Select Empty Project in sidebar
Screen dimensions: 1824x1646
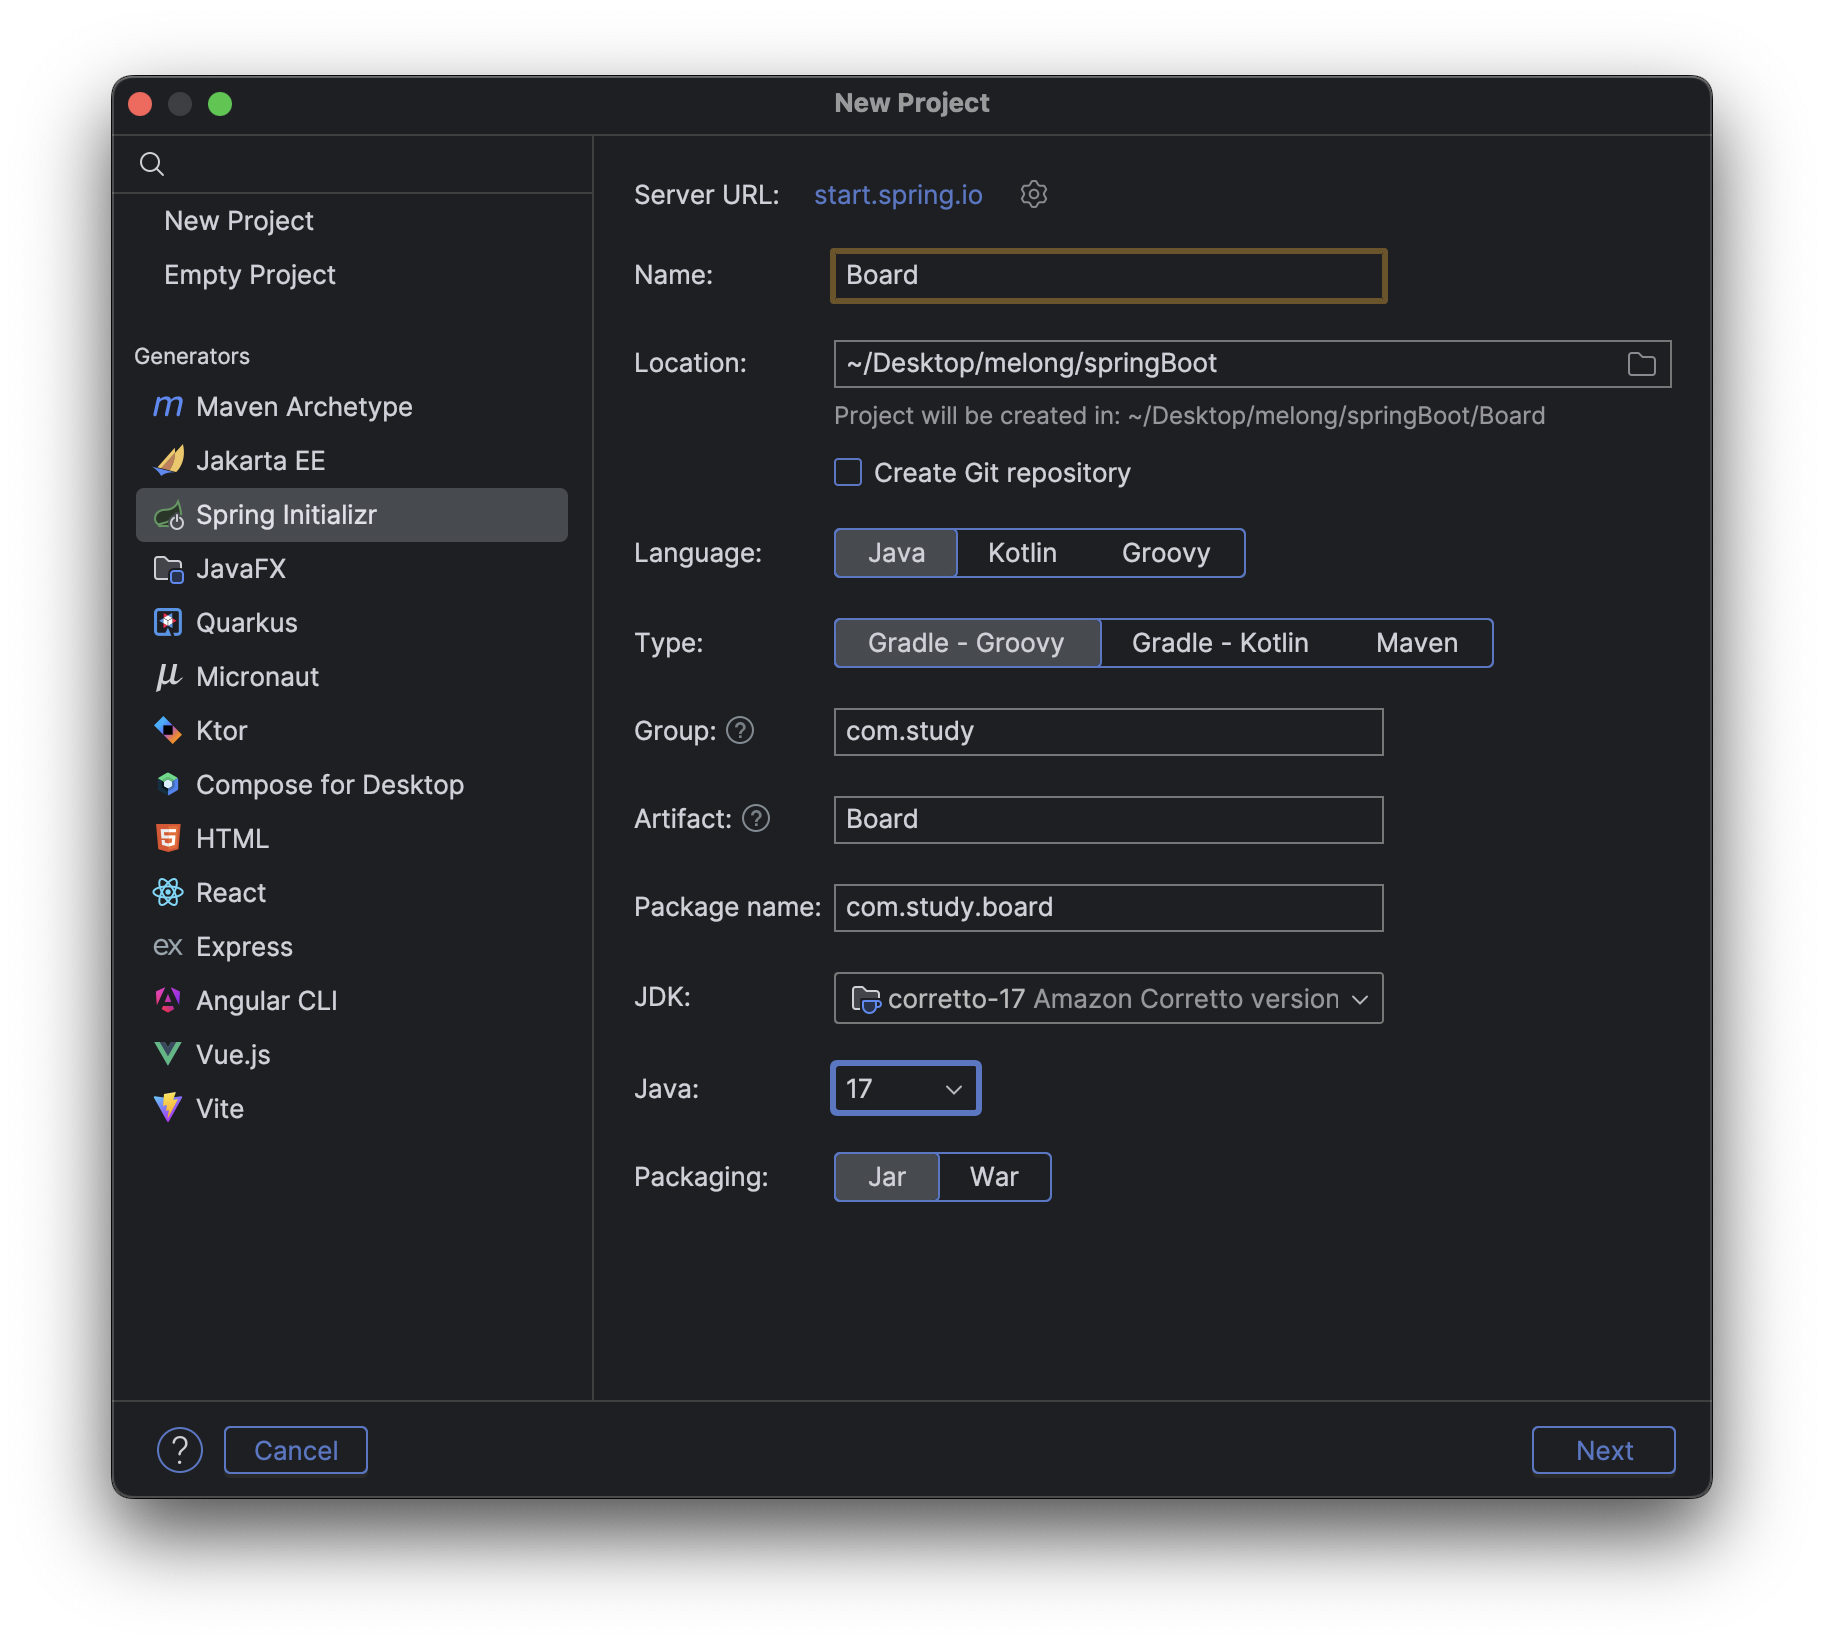[250, 275]
